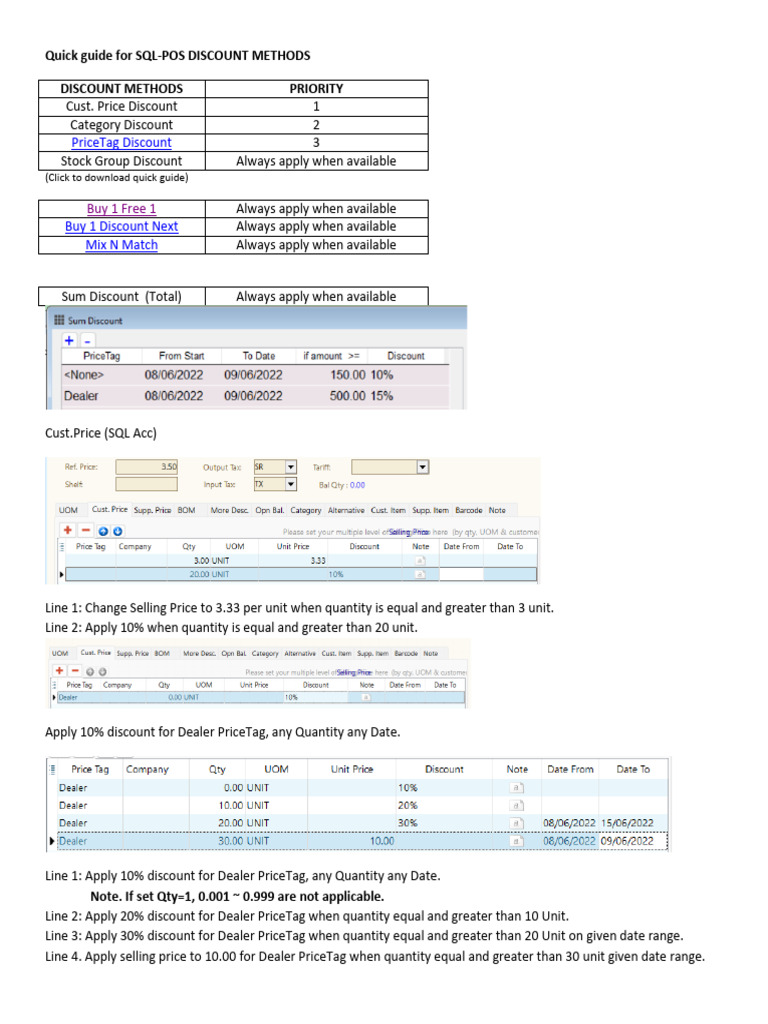The width and height of the screenshot is (768, 1024).
Task: Click the 150.00 amount cell
Action: point(347,375)
